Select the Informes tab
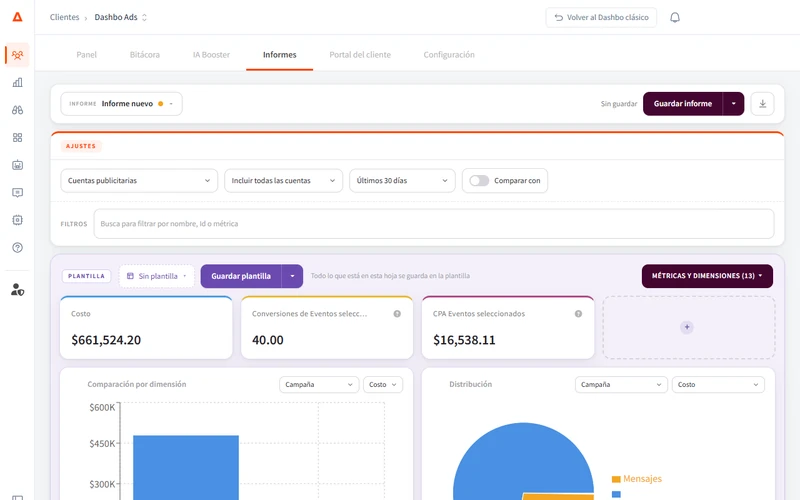 pos(280,55)
